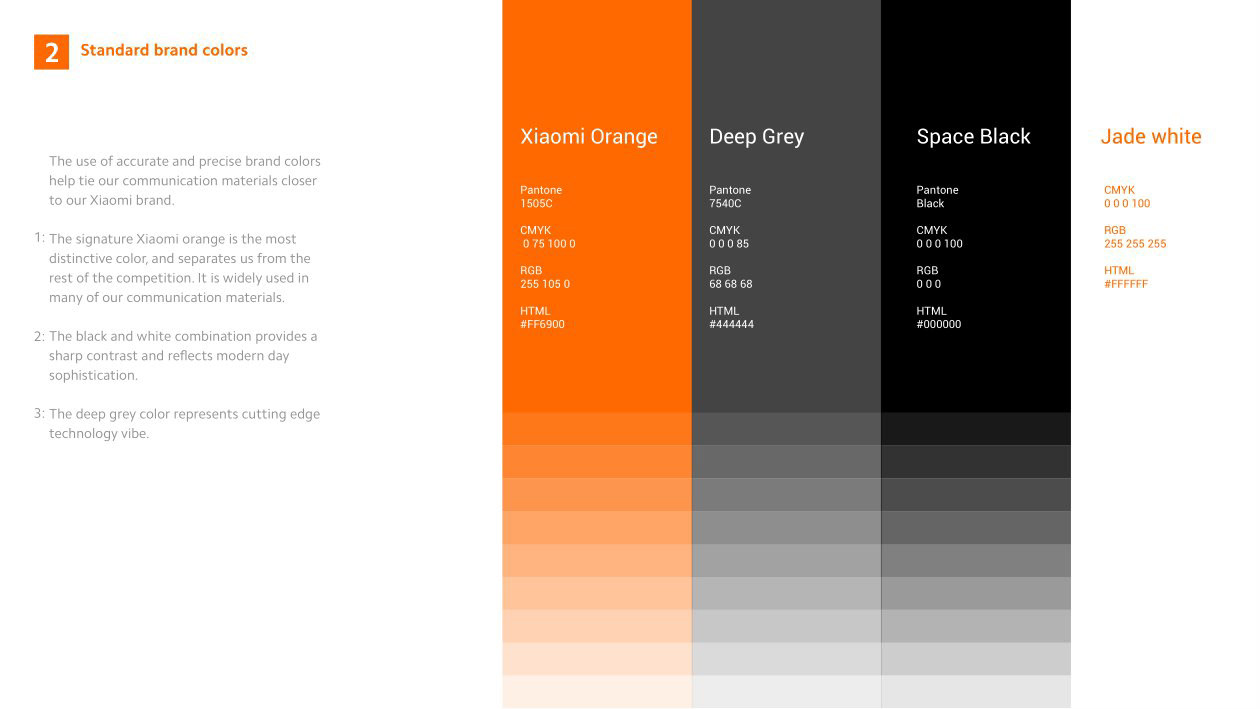Pick the first tint swatch directly below solid Deep Grey
This screenshot has height=709, width=1260.
(786, 429)
